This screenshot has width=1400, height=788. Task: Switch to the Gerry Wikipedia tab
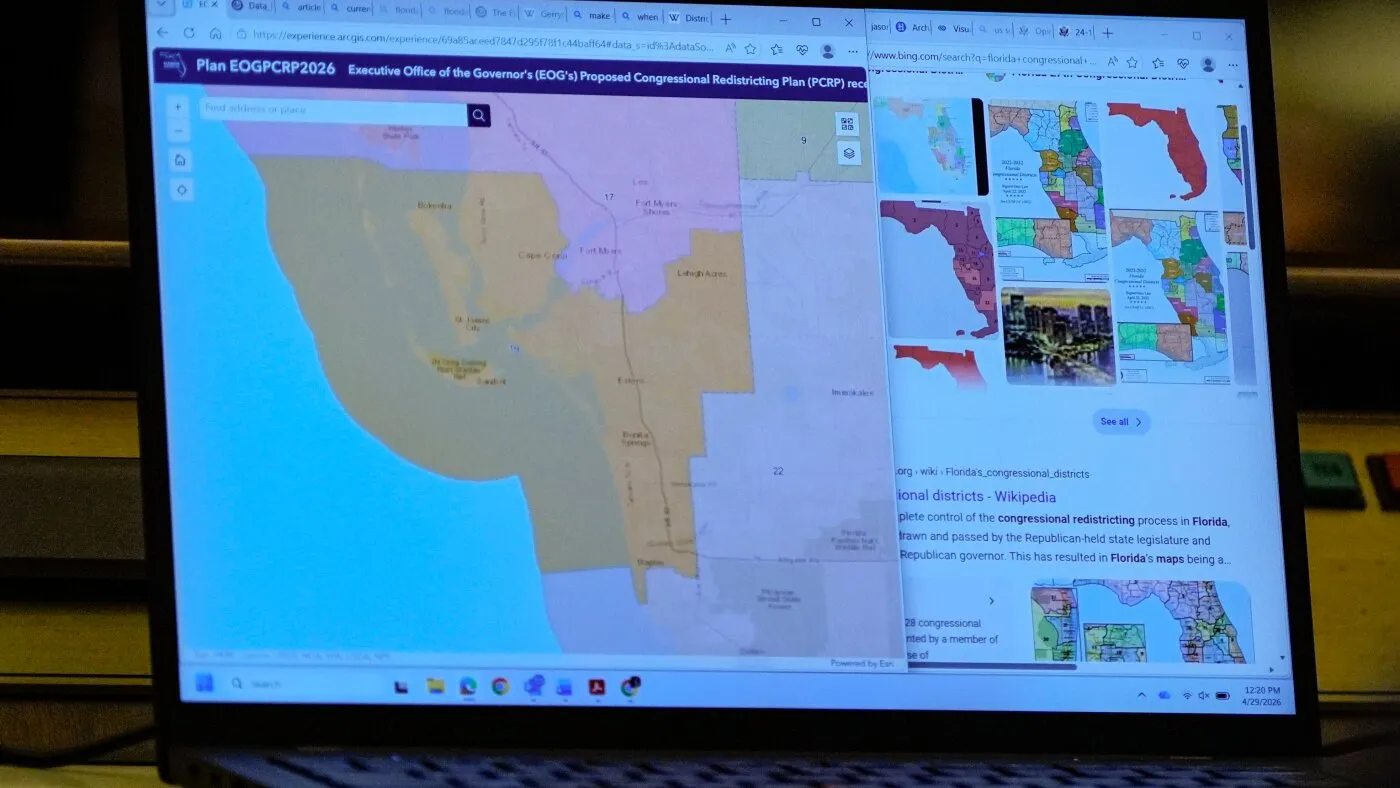(543, 14)
